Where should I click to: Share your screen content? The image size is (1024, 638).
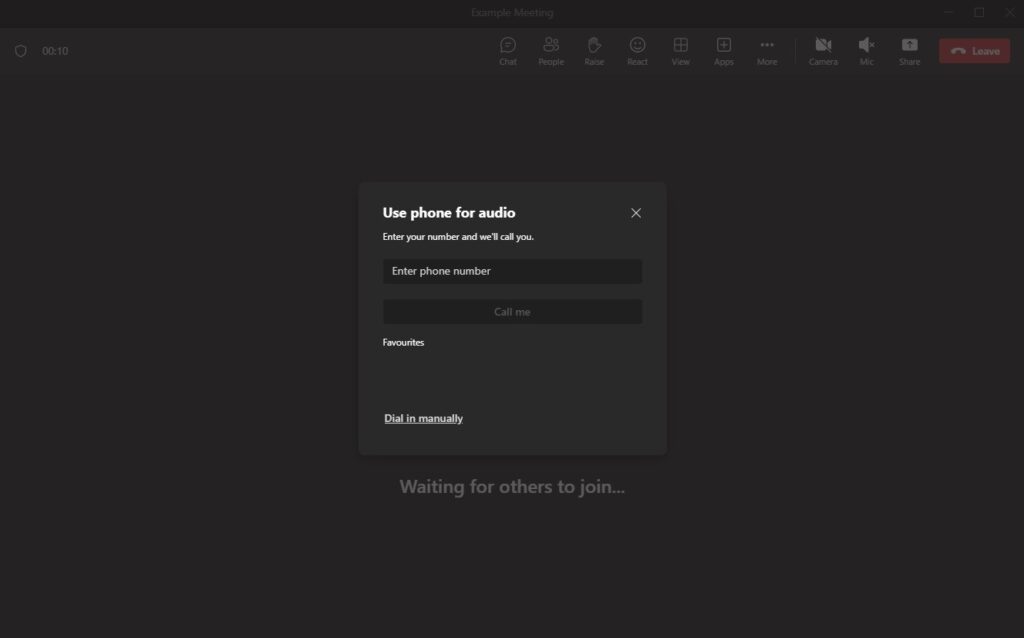[909, 51]
